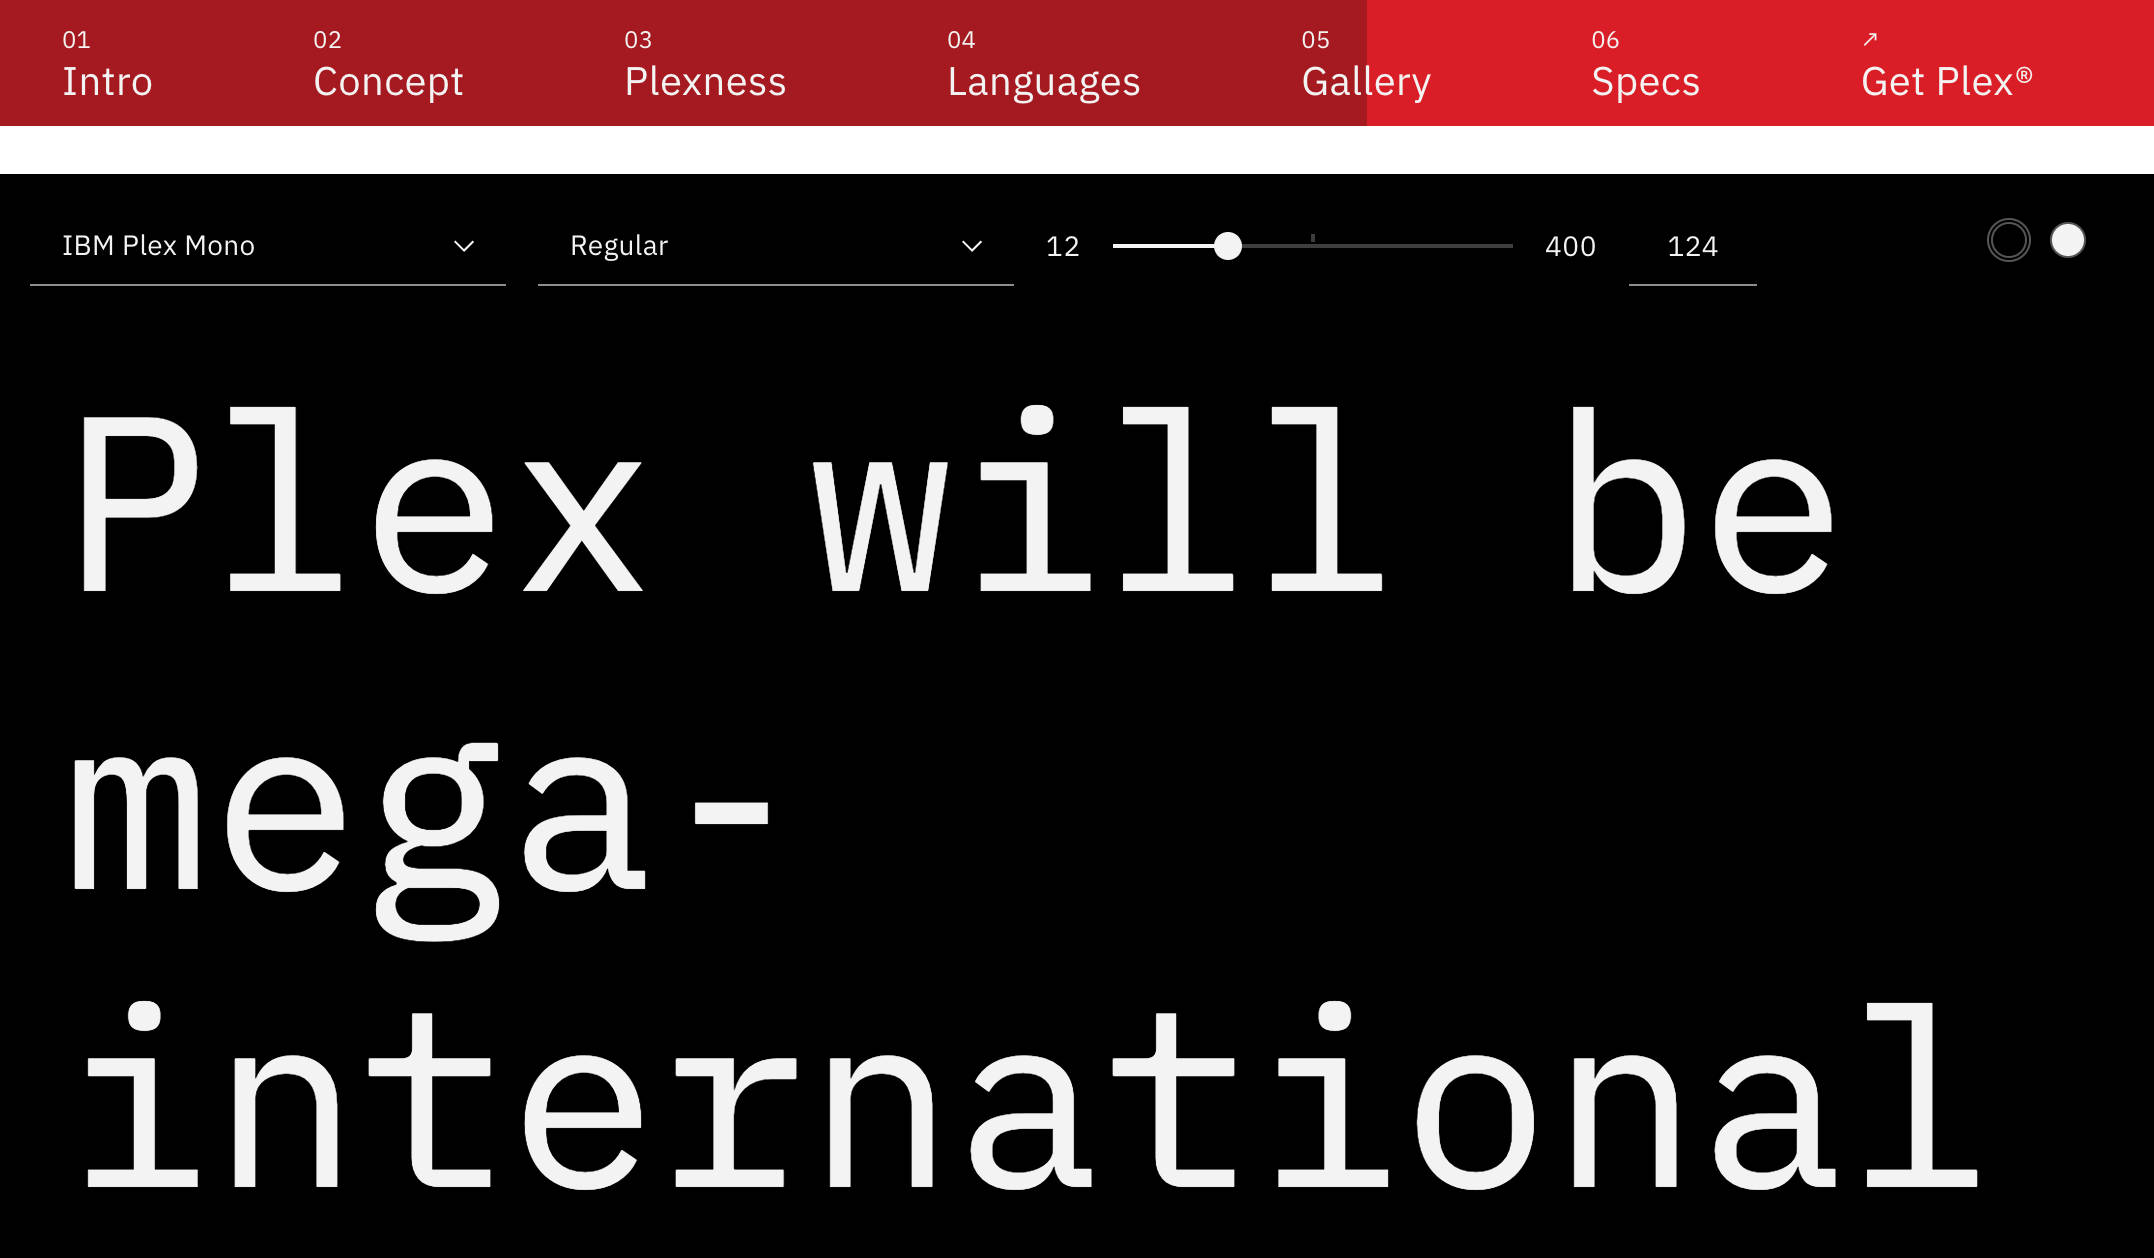Screen dimensions: 2154x1258
Task: Click the weight value field showing 400
Action: pos(1570,244)
